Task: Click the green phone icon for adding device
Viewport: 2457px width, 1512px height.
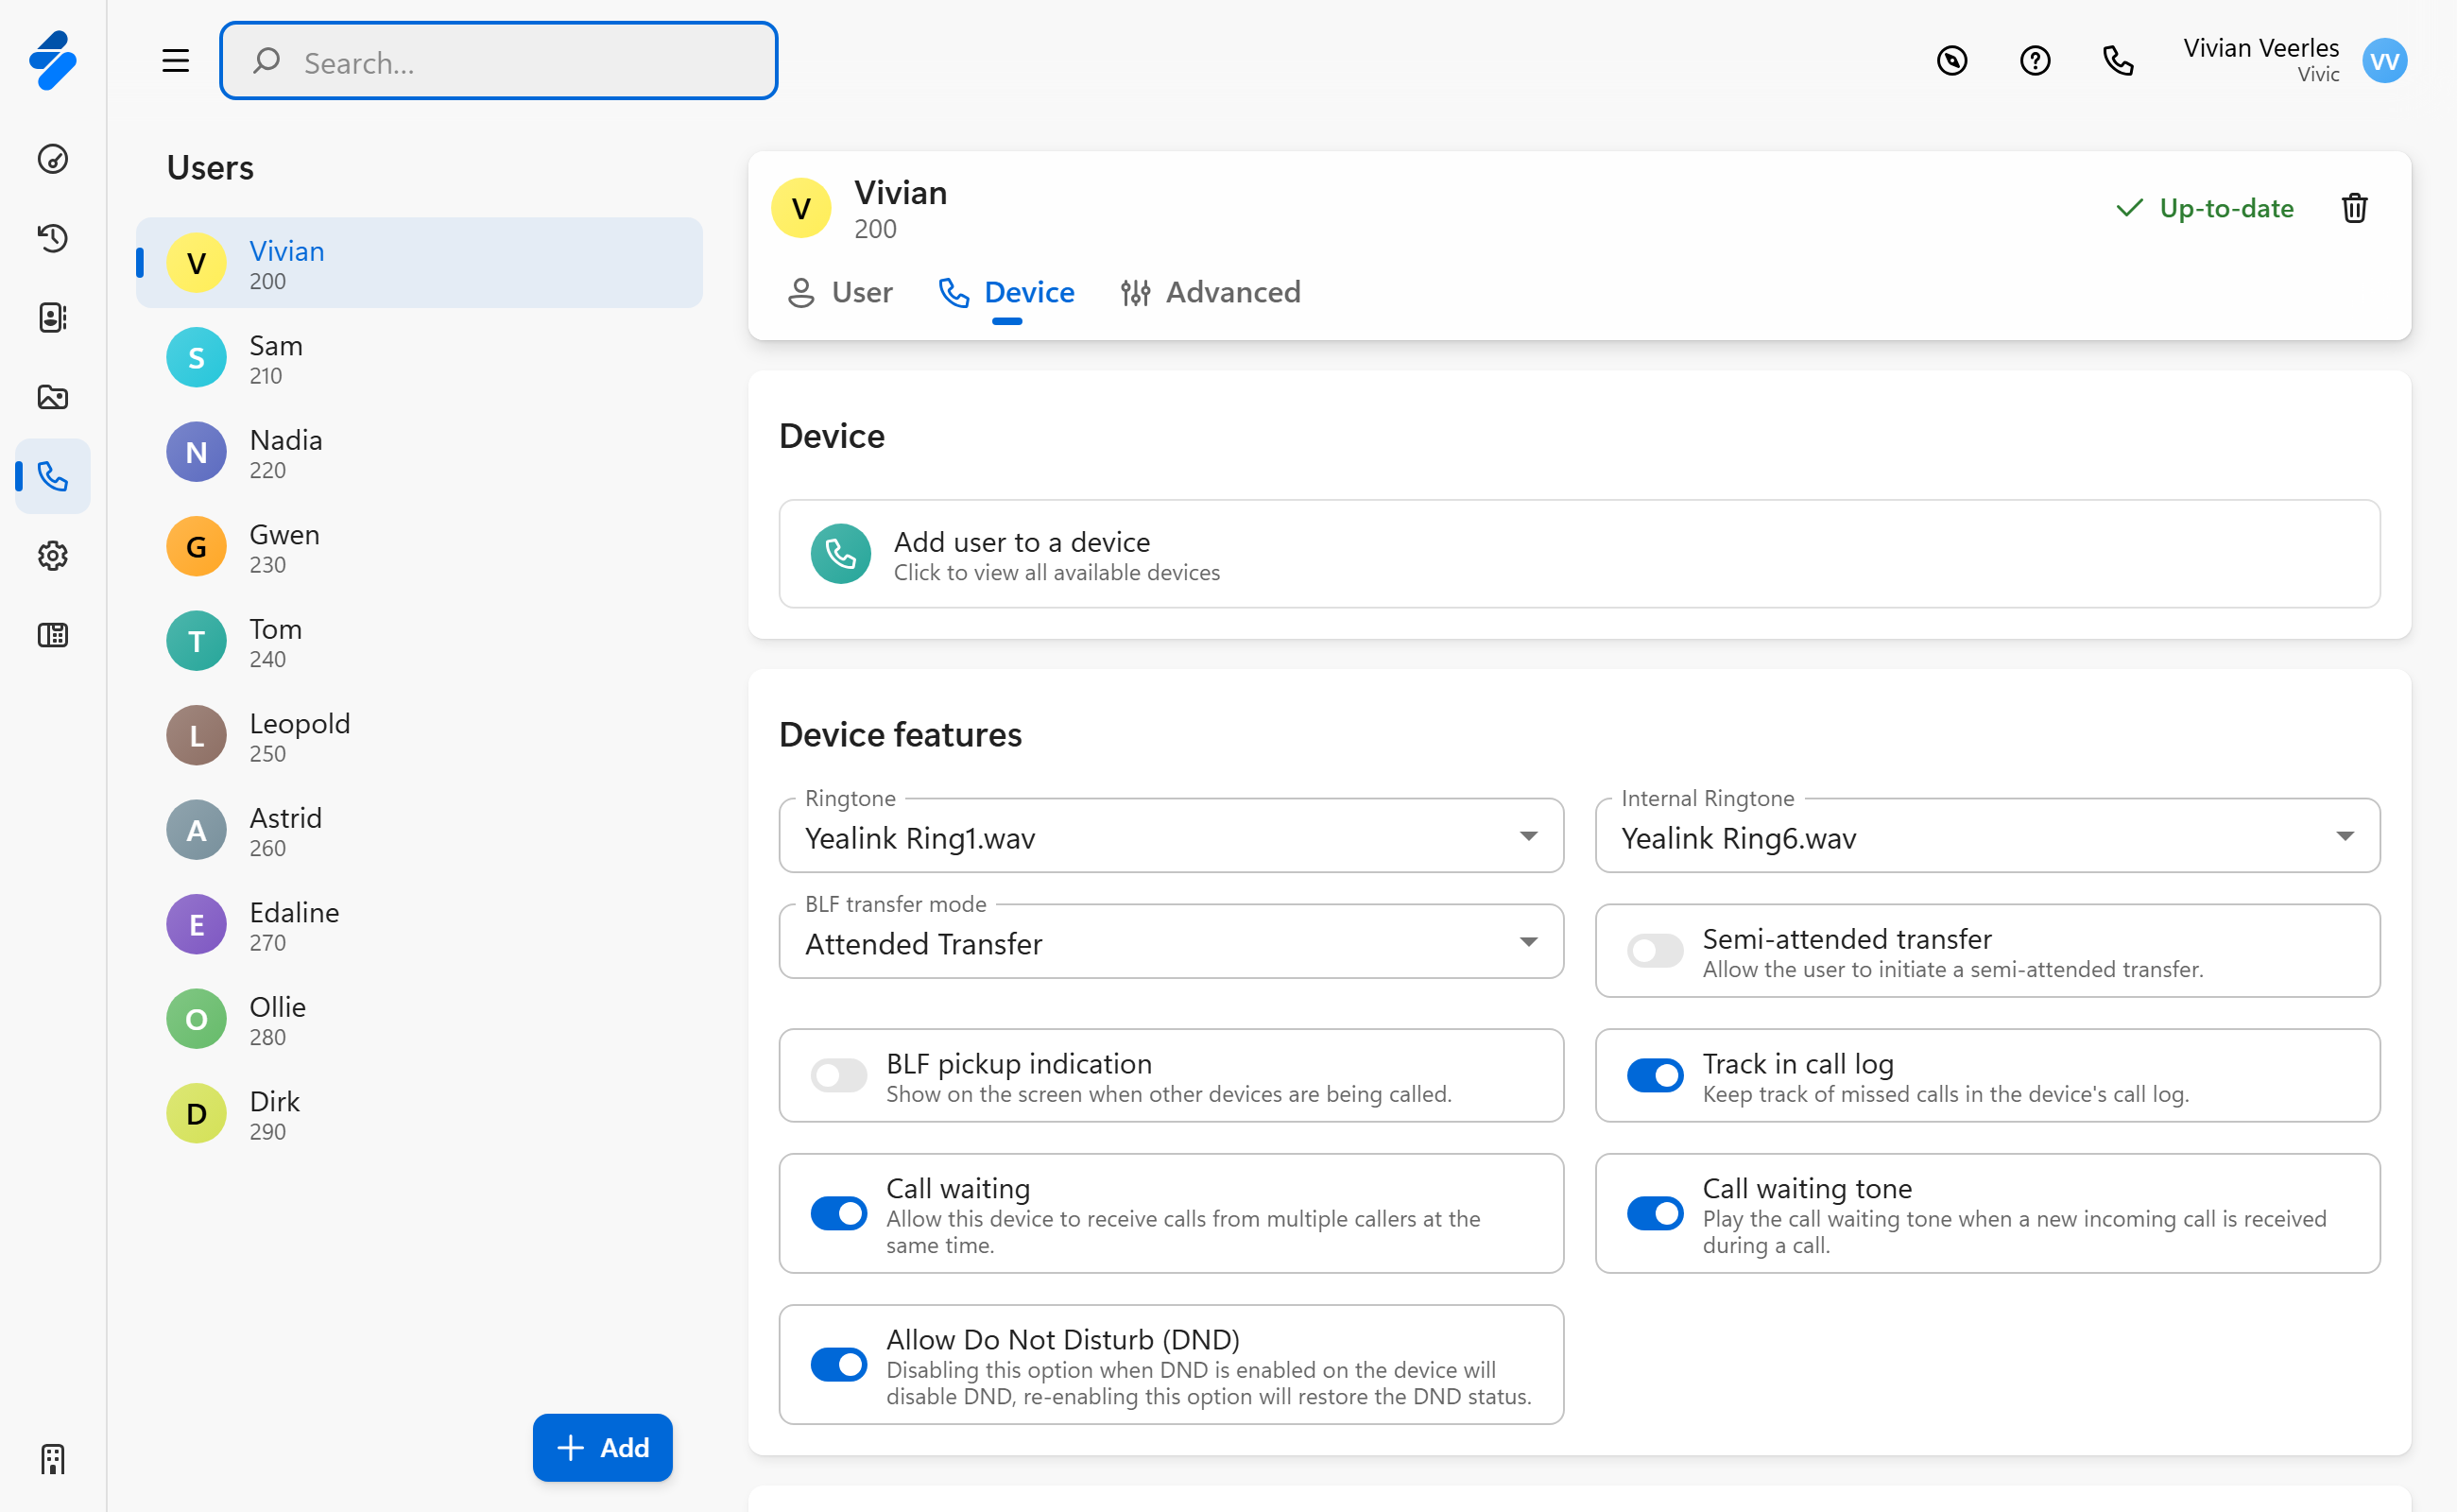Action: (841, 554)
